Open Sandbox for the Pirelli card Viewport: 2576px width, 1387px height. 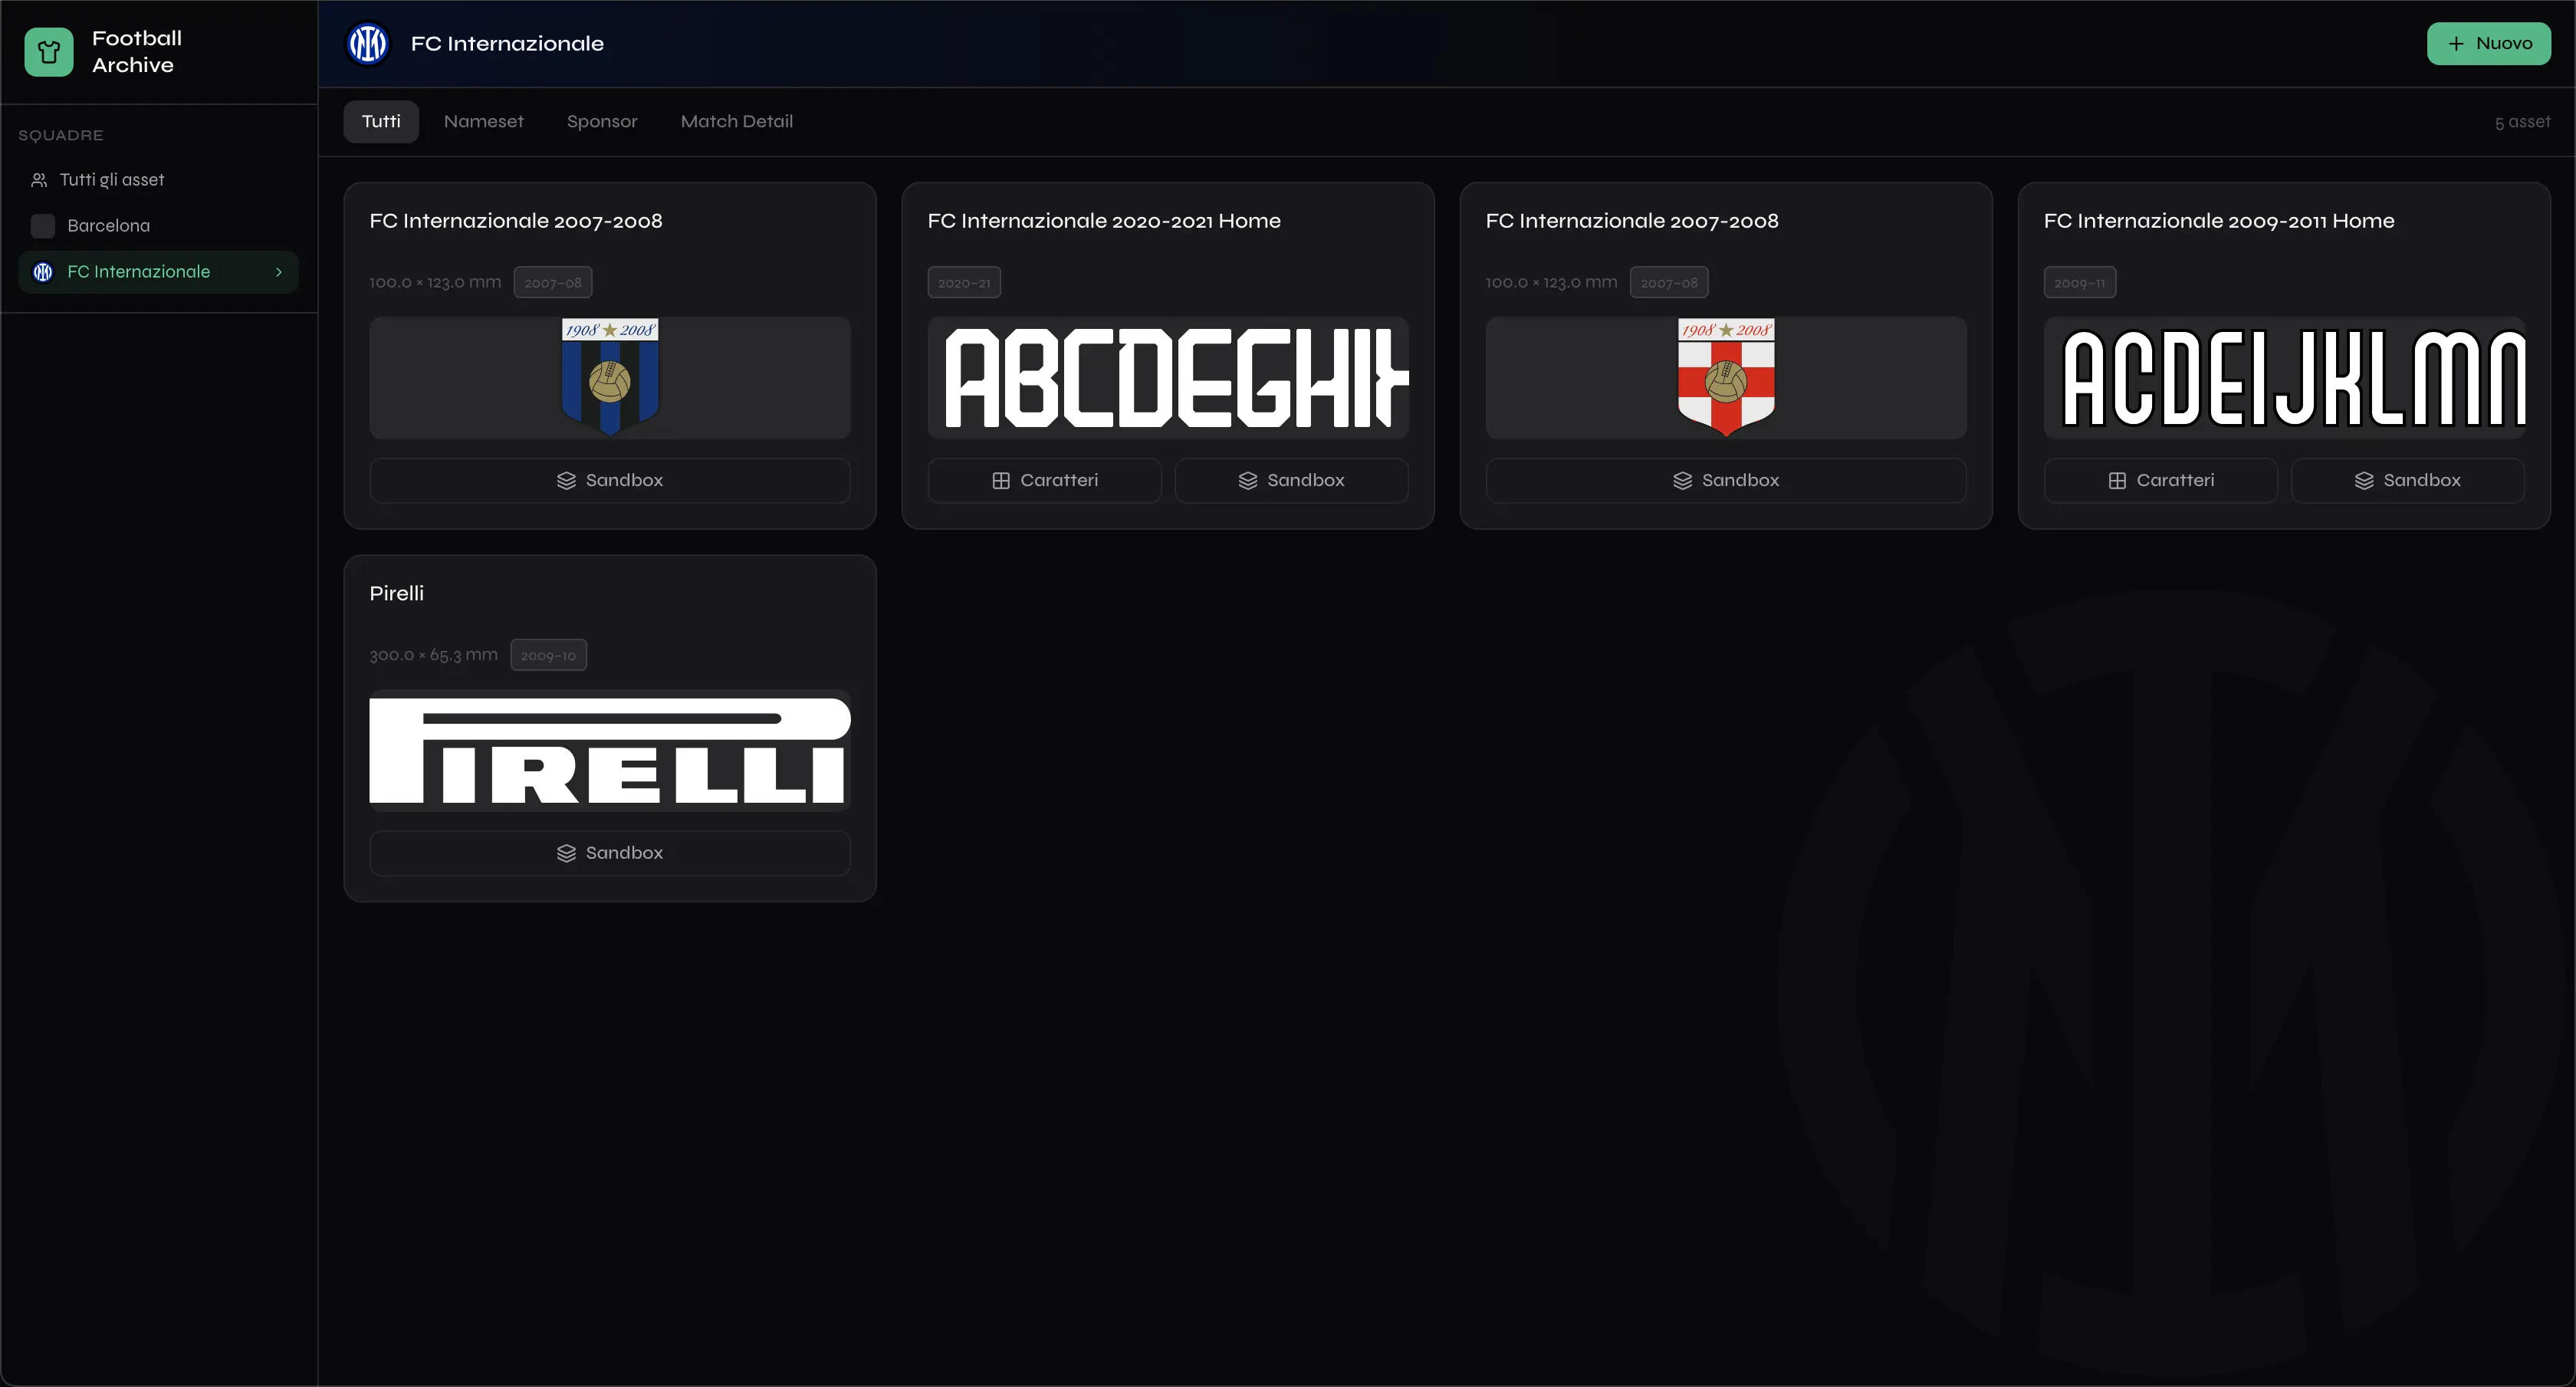610,854
